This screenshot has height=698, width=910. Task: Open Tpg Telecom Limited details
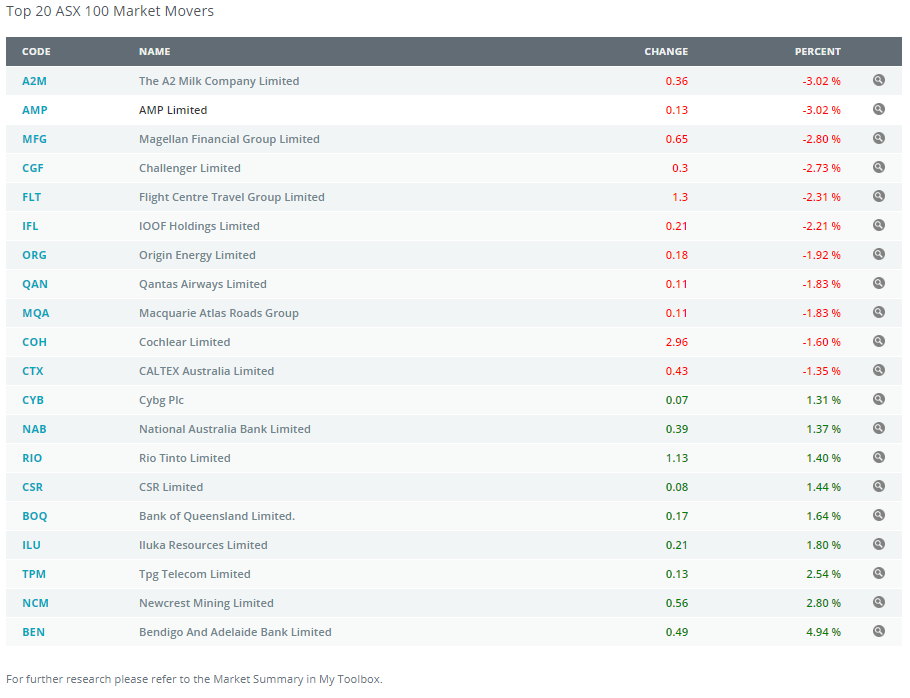pos(193,574)
